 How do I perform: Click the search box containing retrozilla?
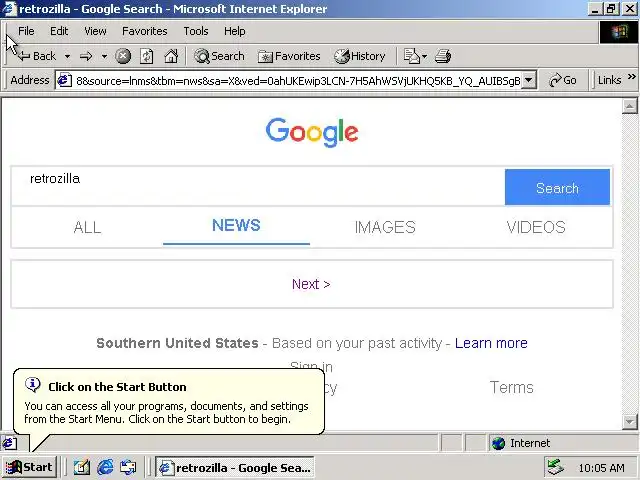click(x=258, y=186)
